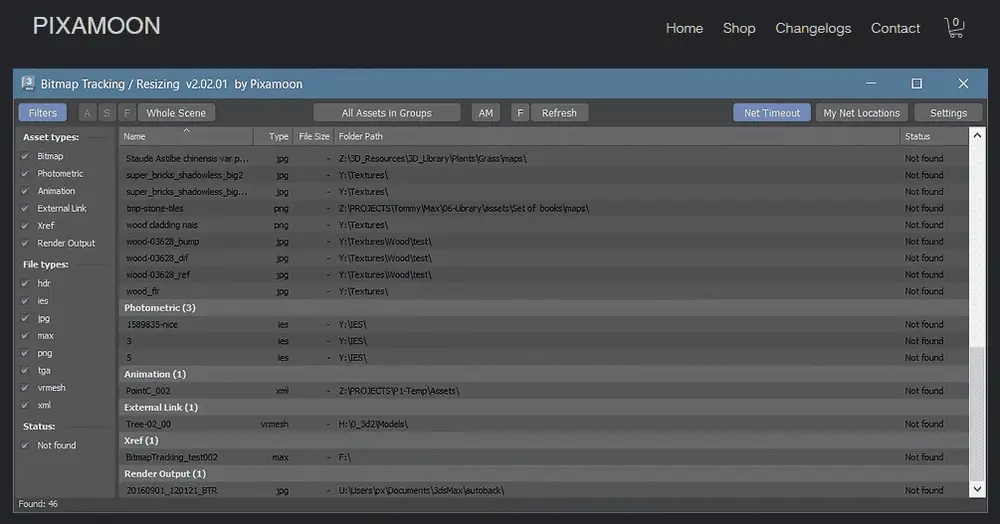Click the scrollbar up arrow

[977, 136]
